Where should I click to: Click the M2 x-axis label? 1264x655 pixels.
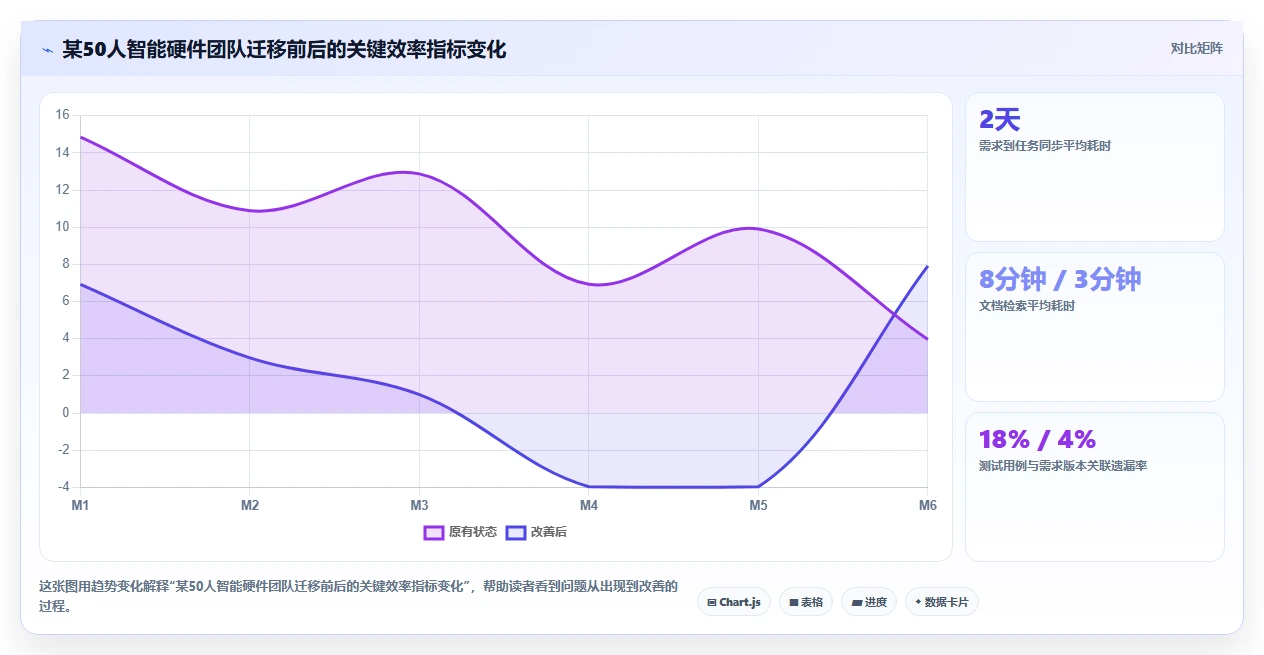click(x=250, y=506)
